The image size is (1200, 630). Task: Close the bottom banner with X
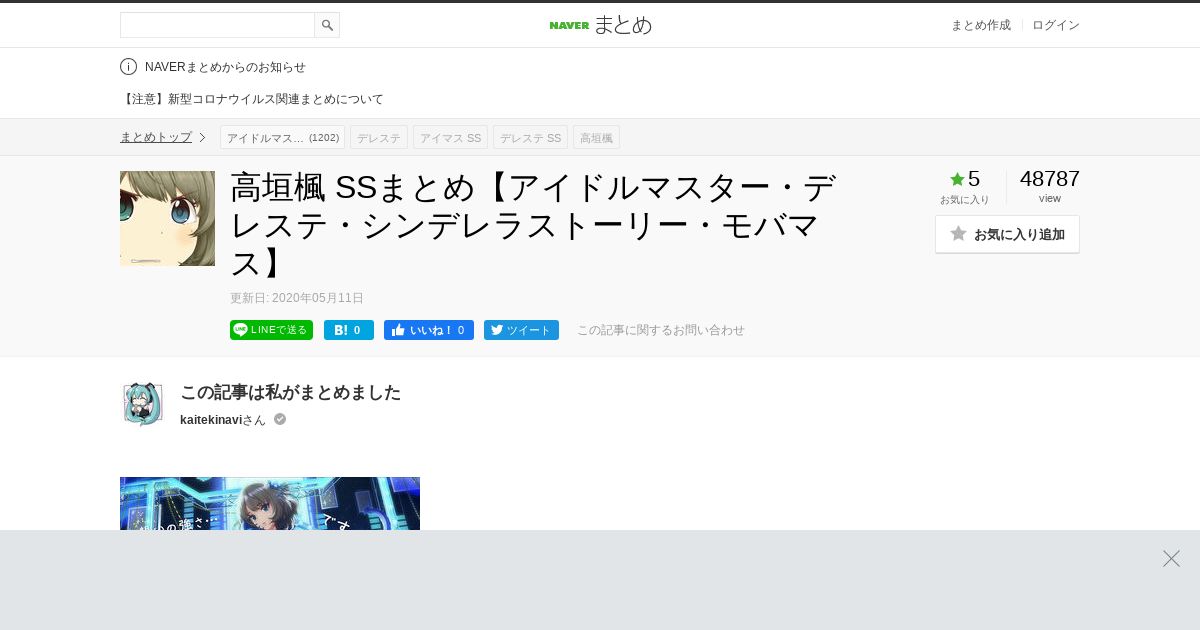tap(1171, 558)
